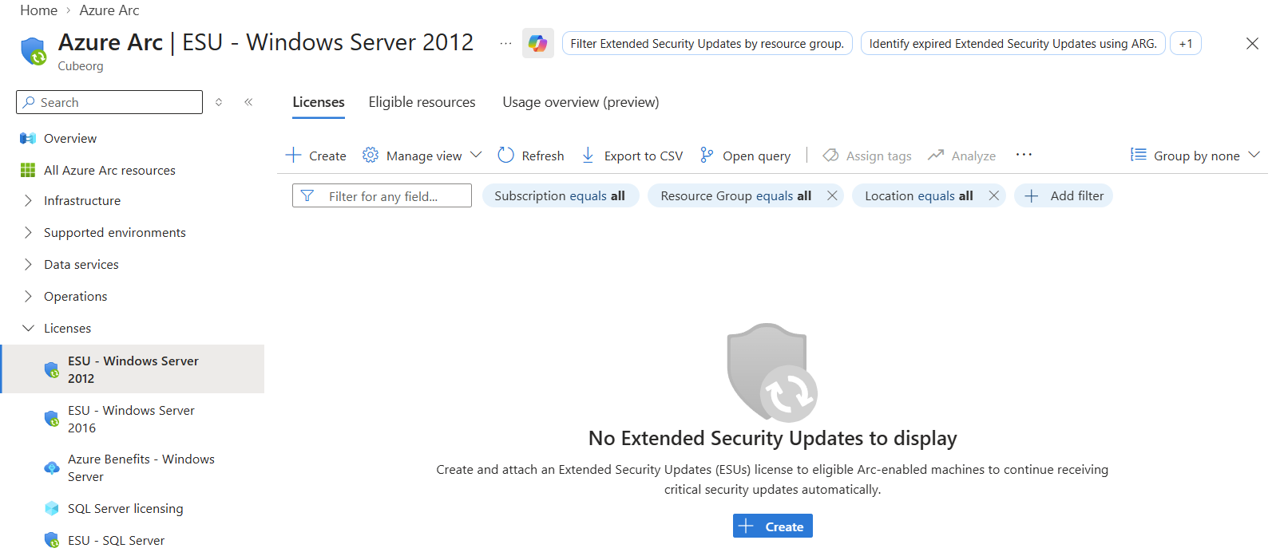Click All Azure Arc resources grid icon
The height and width of the screenshot is (552, 1280).
(28, 170)
